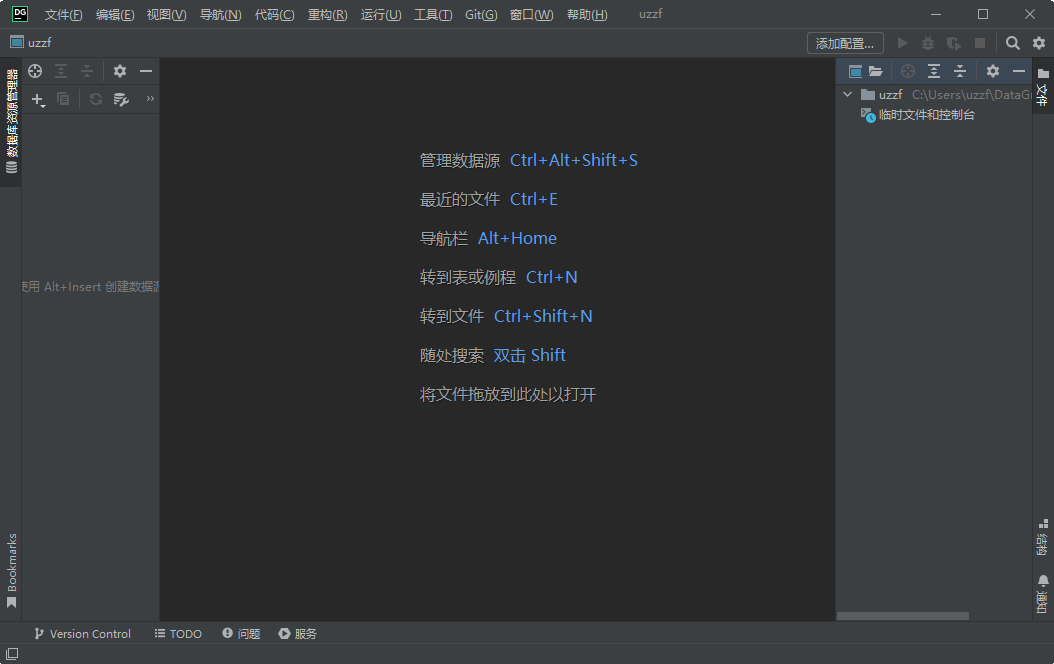Viewport: 1054px width, 664px height.
Task: Click preview tab icon in files panel
Action: pos(855,71)
